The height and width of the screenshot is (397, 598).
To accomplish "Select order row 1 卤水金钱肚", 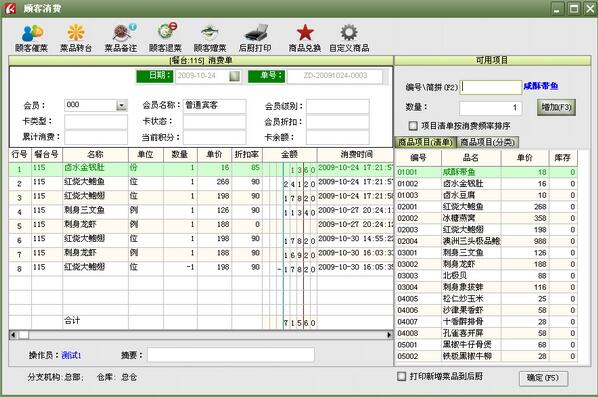I will (201, 169).
